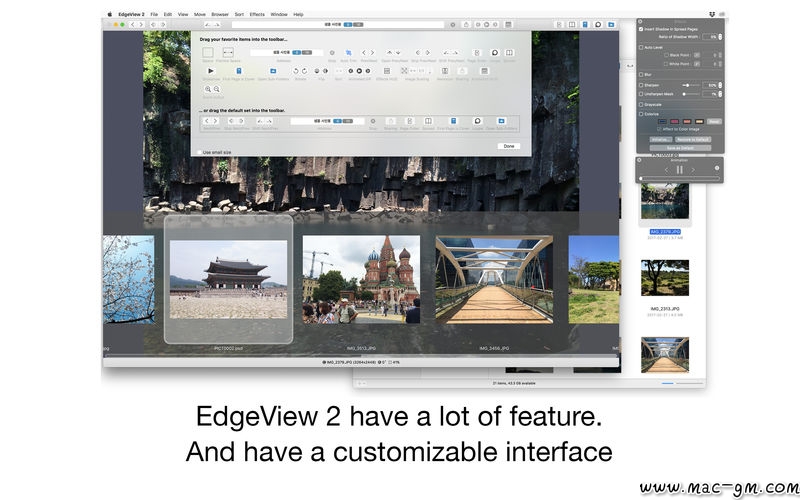Click Open Sub Folders icon in palette second row
800x500 pixels.
(x=273, y=71)
